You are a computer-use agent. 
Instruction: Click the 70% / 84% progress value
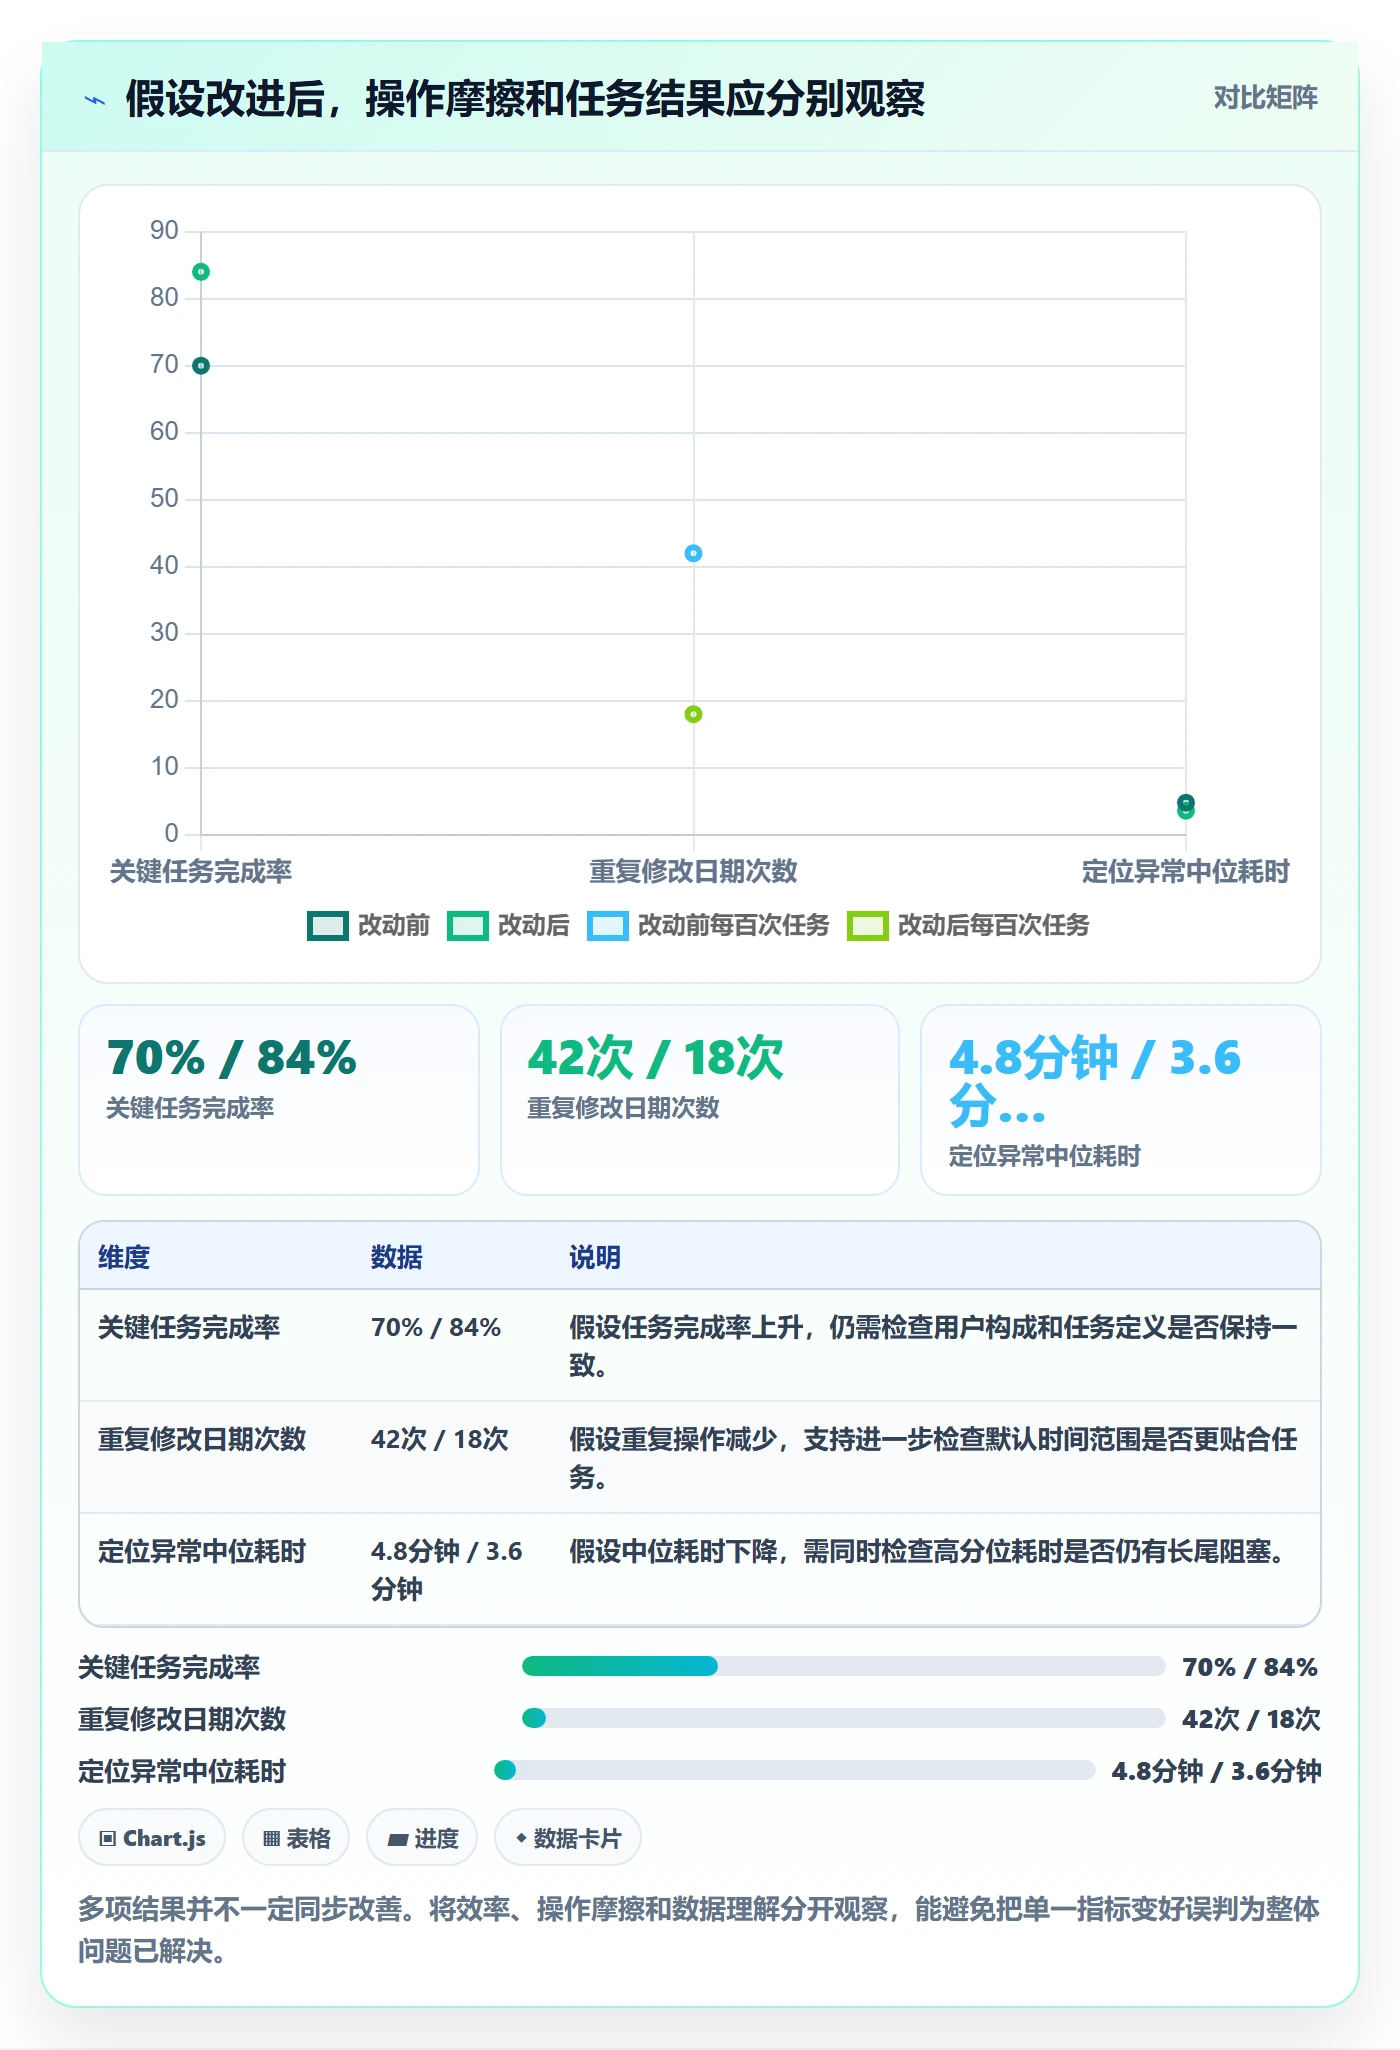(1250, 1667)
